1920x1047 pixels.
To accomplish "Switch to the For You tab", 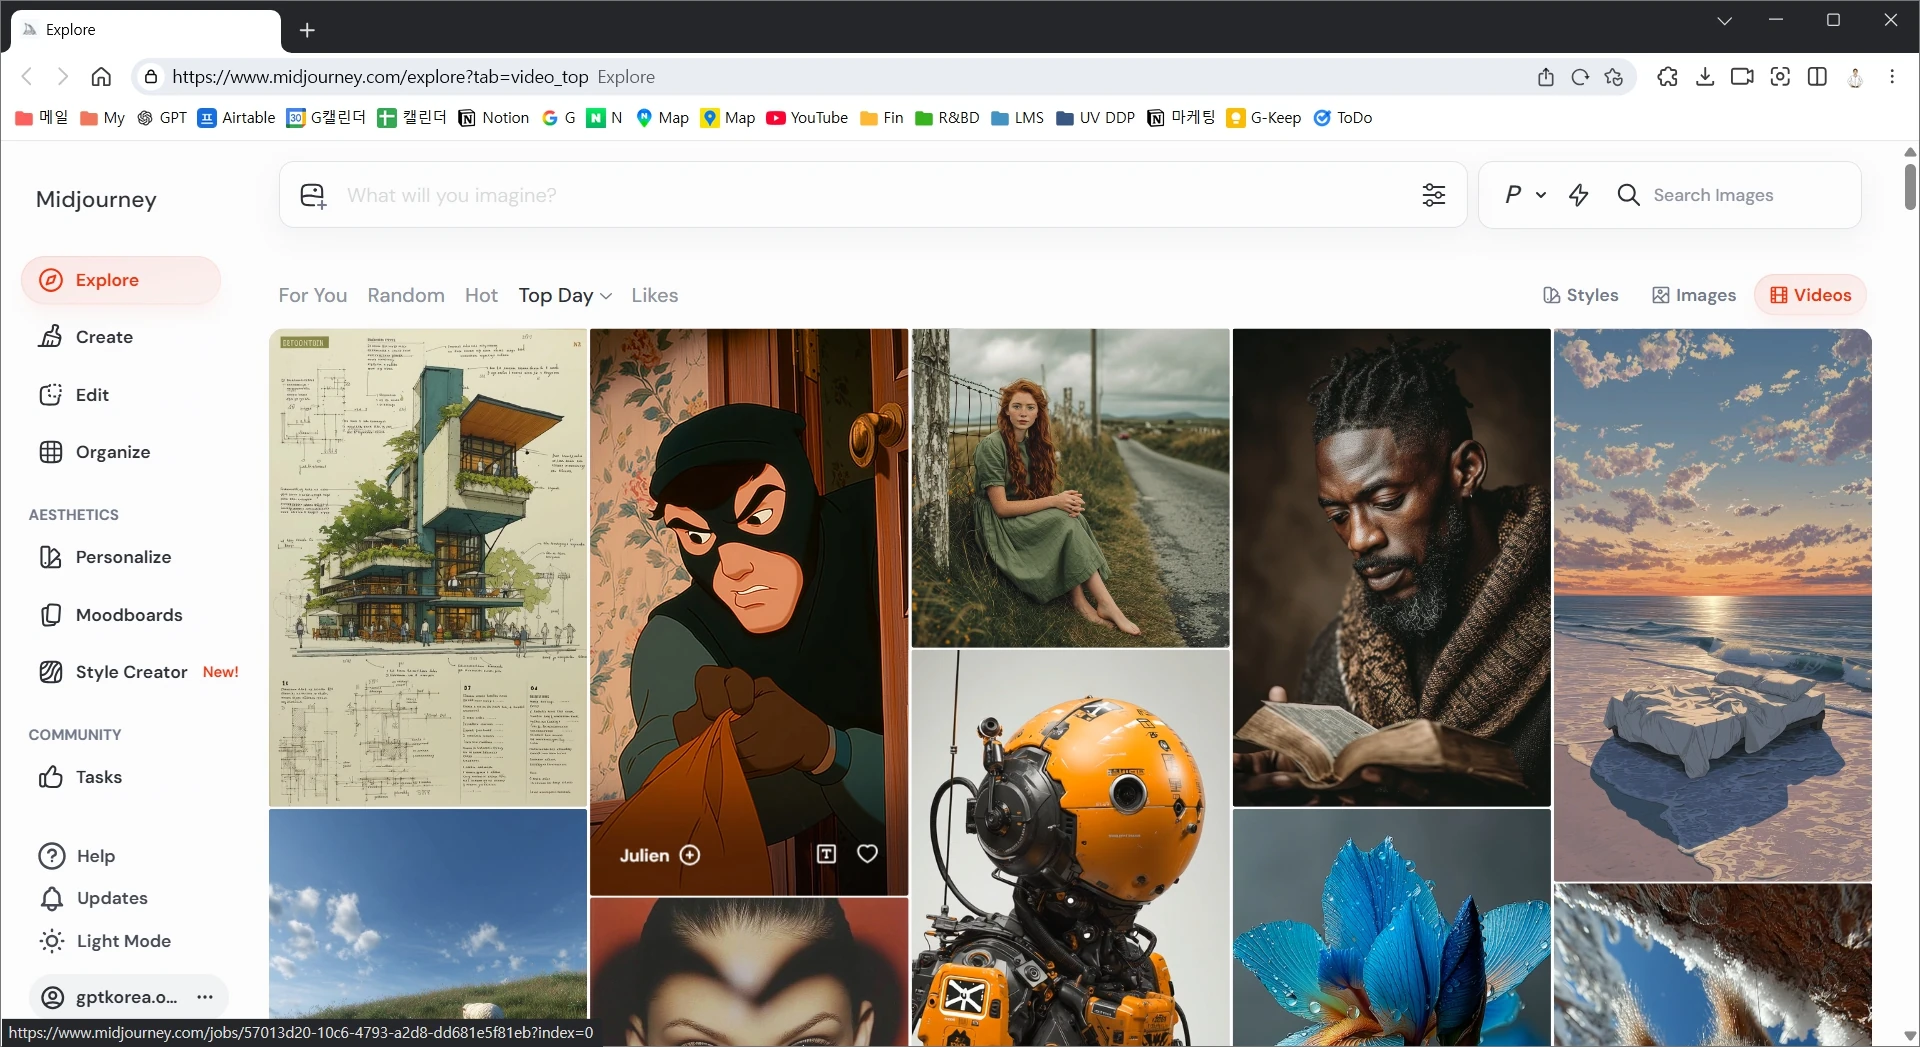I will (x=313, y=295).
